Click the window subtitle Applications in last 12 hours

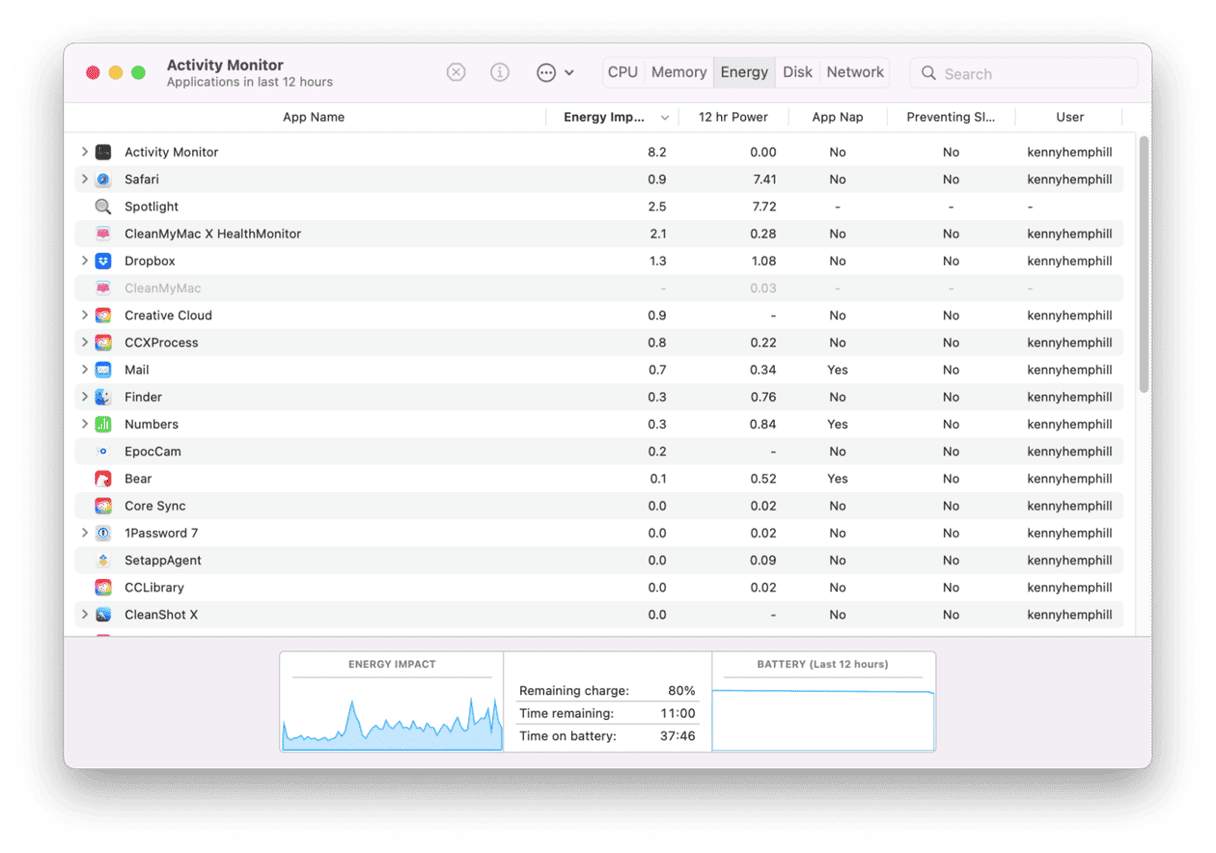(x=250, y=82)
